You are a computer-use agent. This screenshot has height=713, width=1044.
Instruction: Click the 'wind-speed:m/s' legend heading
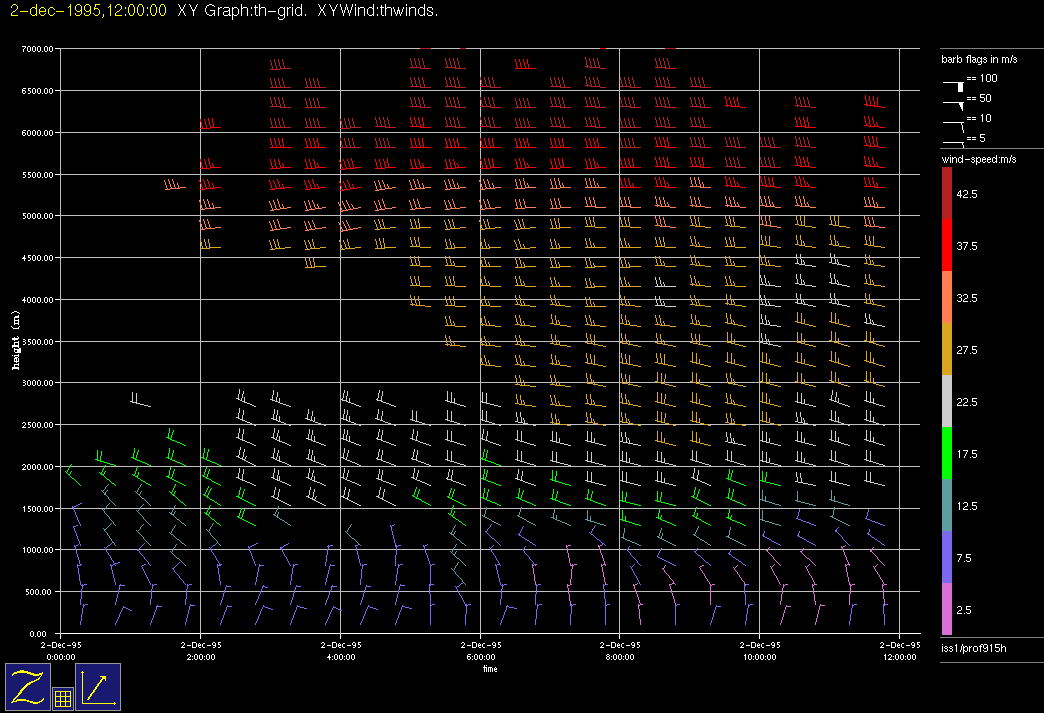coord(979,160)
